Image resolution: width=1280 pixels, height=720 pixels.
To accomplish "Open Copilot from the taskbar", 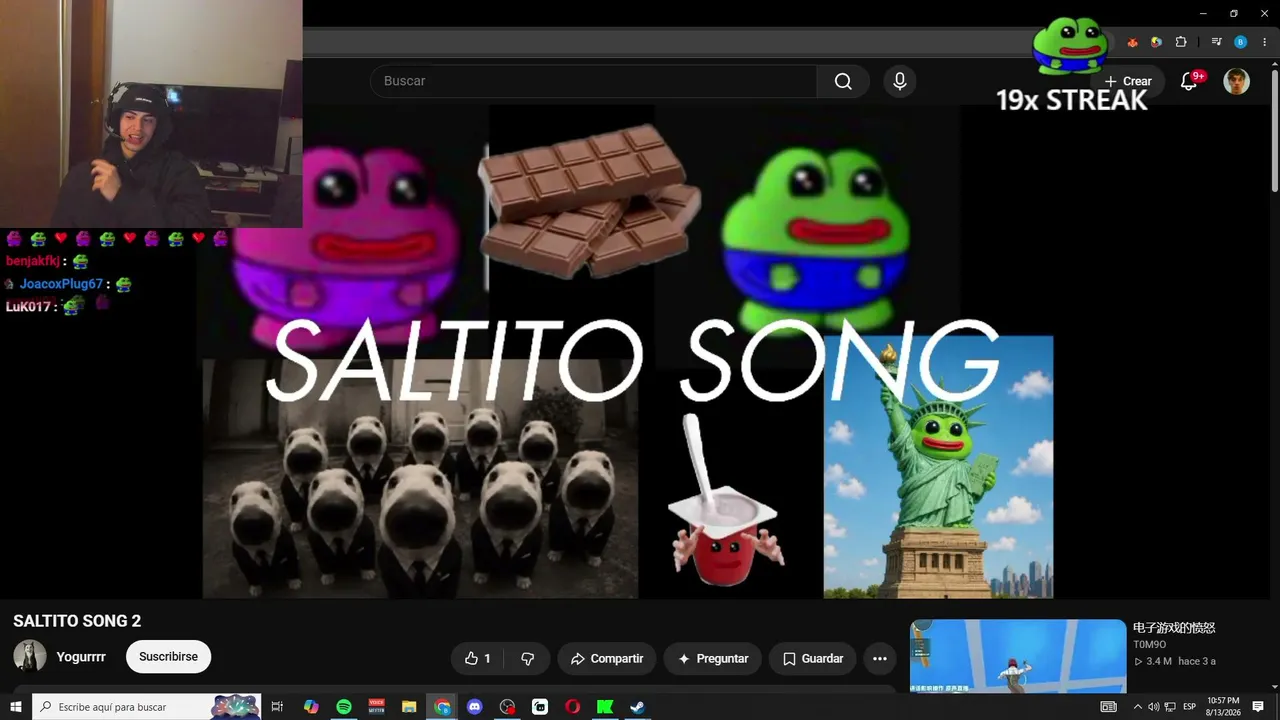I will (311, 707).
